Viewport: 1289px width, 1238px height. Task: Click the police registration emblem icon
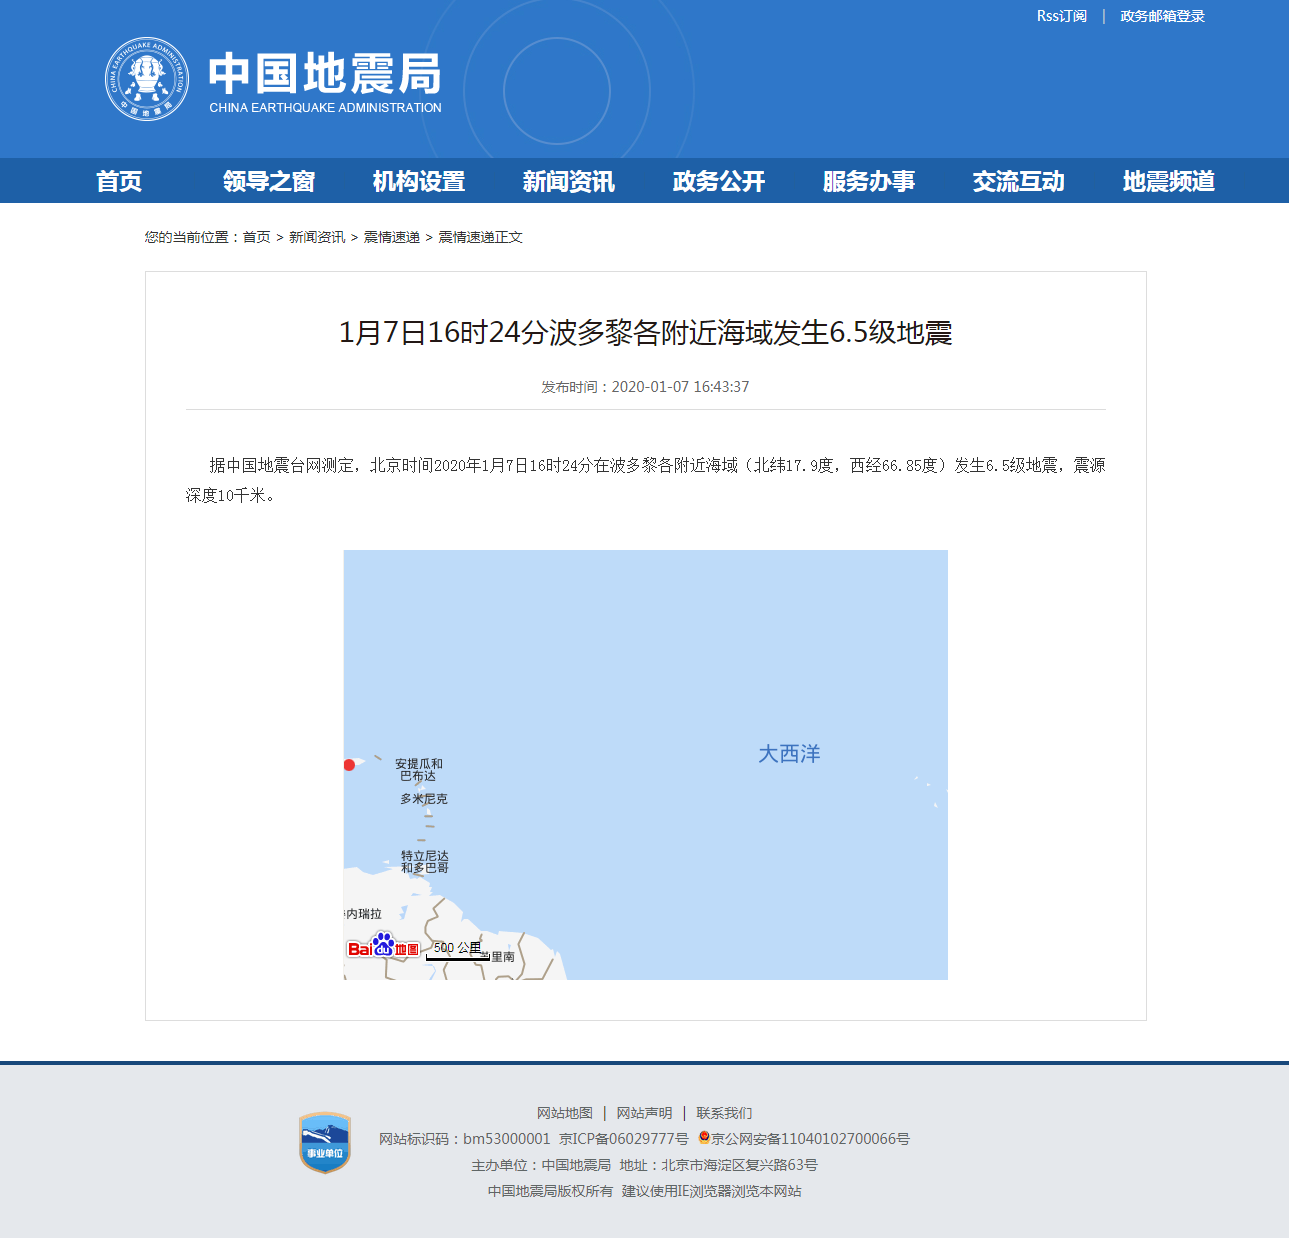(x=704, y=1138)
